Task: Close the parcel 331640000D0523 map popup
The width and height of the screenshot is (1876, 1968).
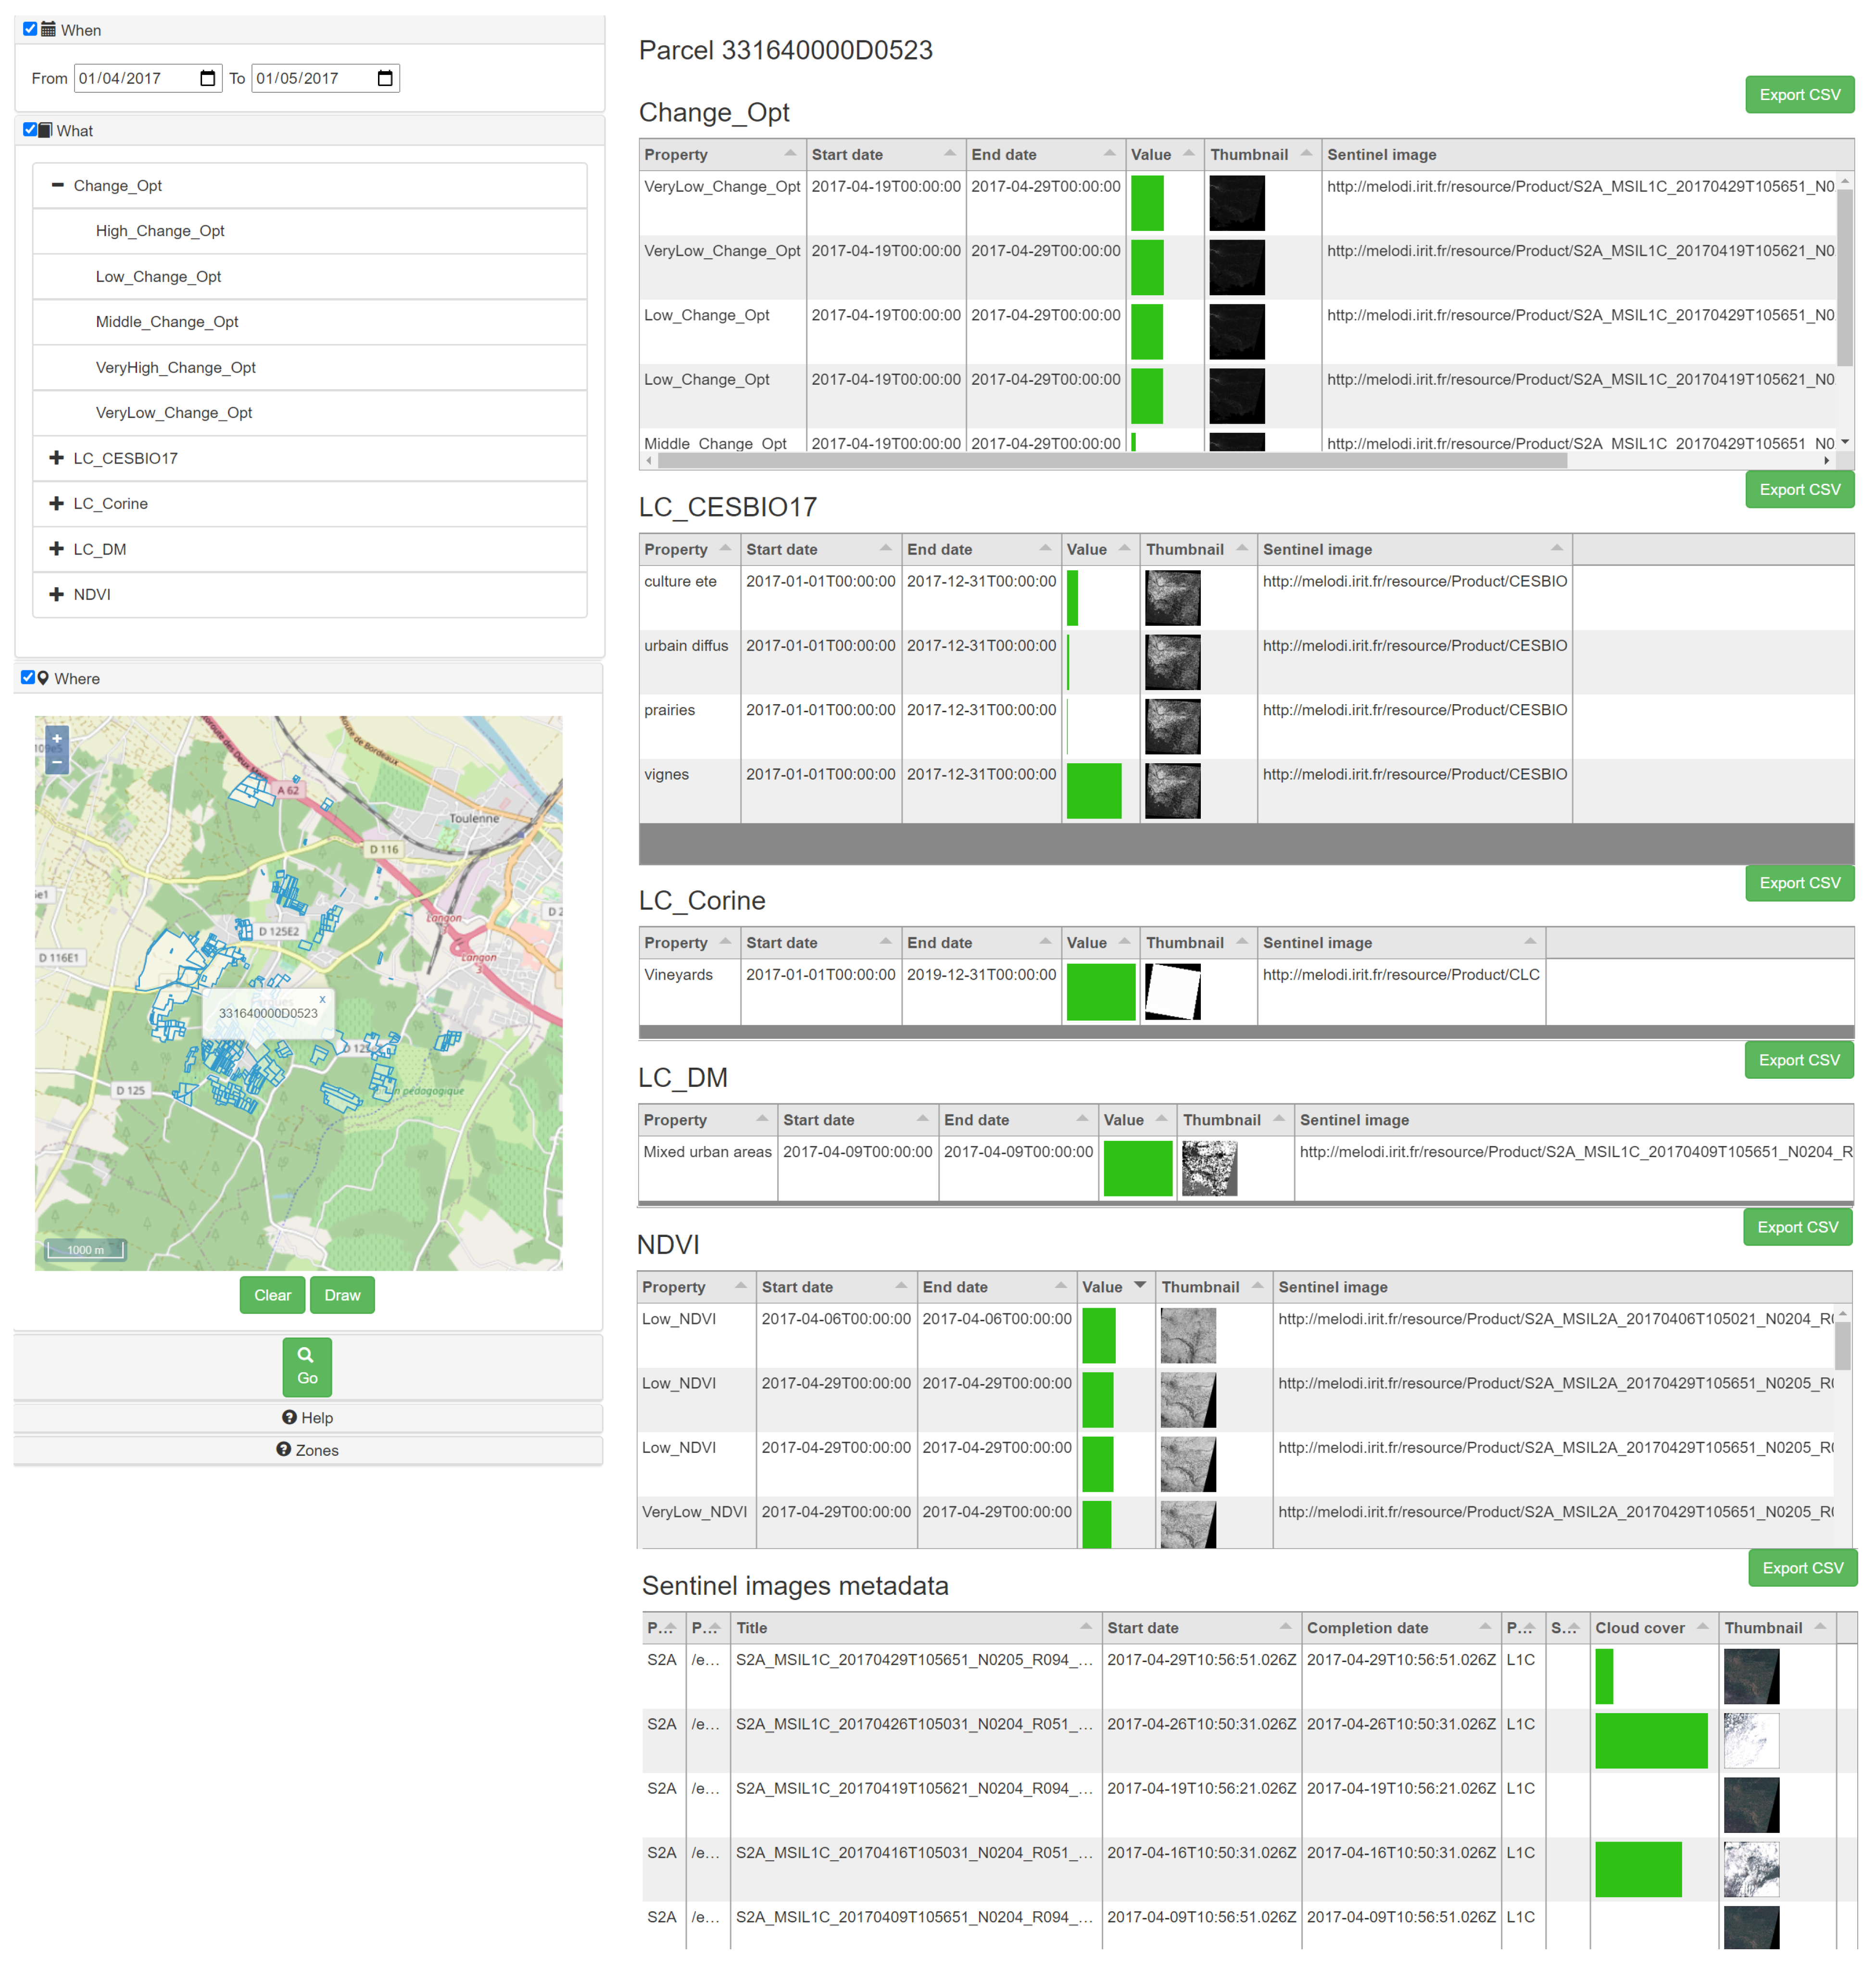Action: (322, 998)
